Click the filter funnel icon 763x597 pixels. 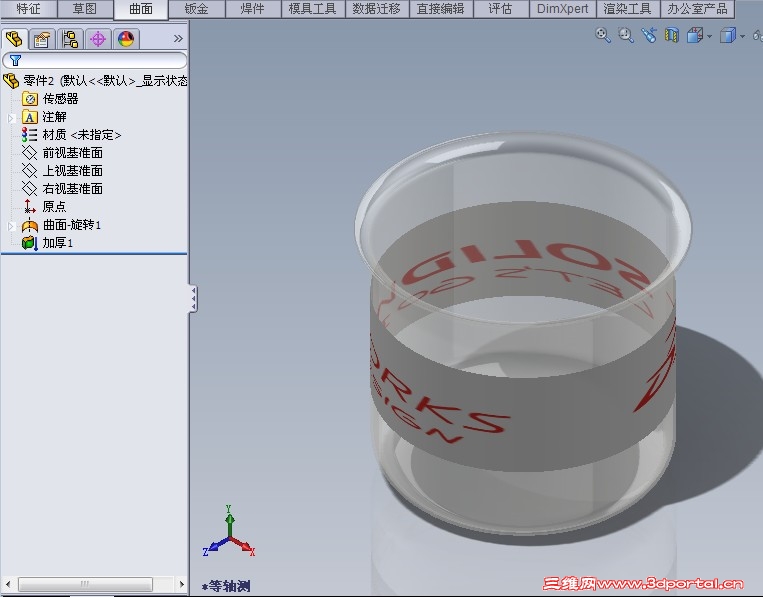pyautogui.click(x=16, y=60)
